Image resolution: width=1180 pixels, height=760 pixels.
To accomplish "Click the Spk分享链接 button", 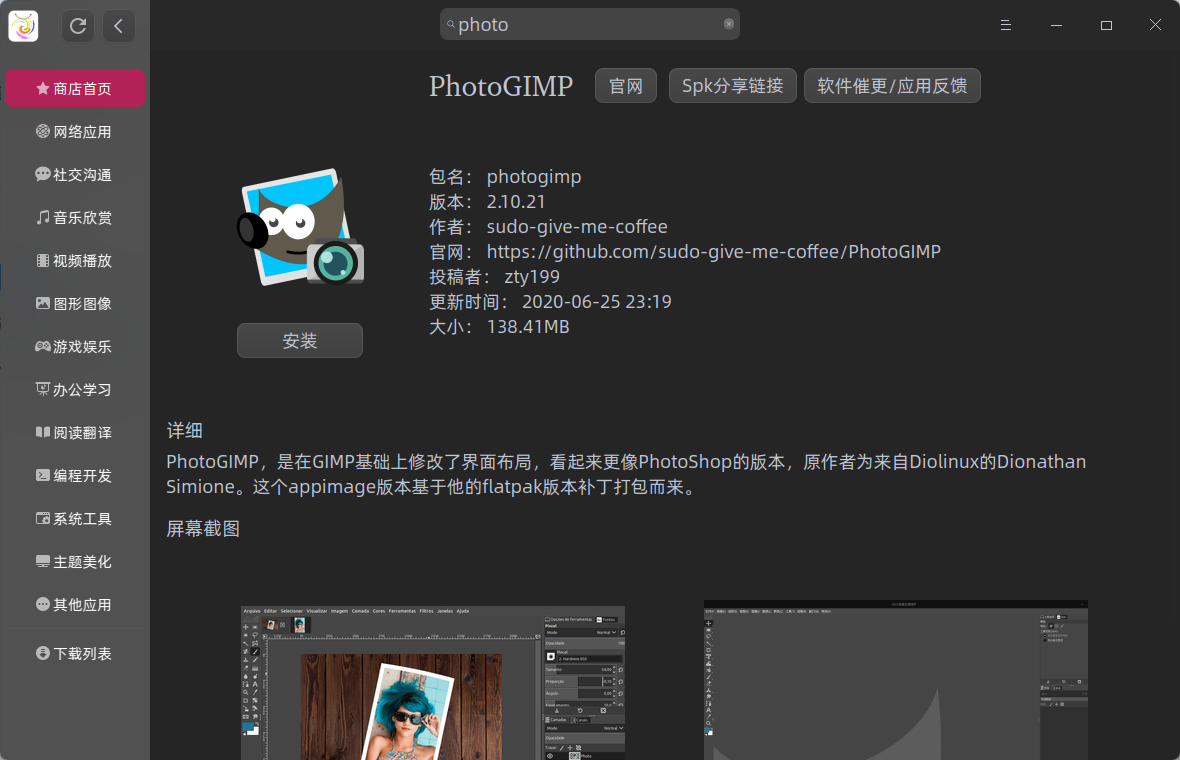I will pos(732,85).
